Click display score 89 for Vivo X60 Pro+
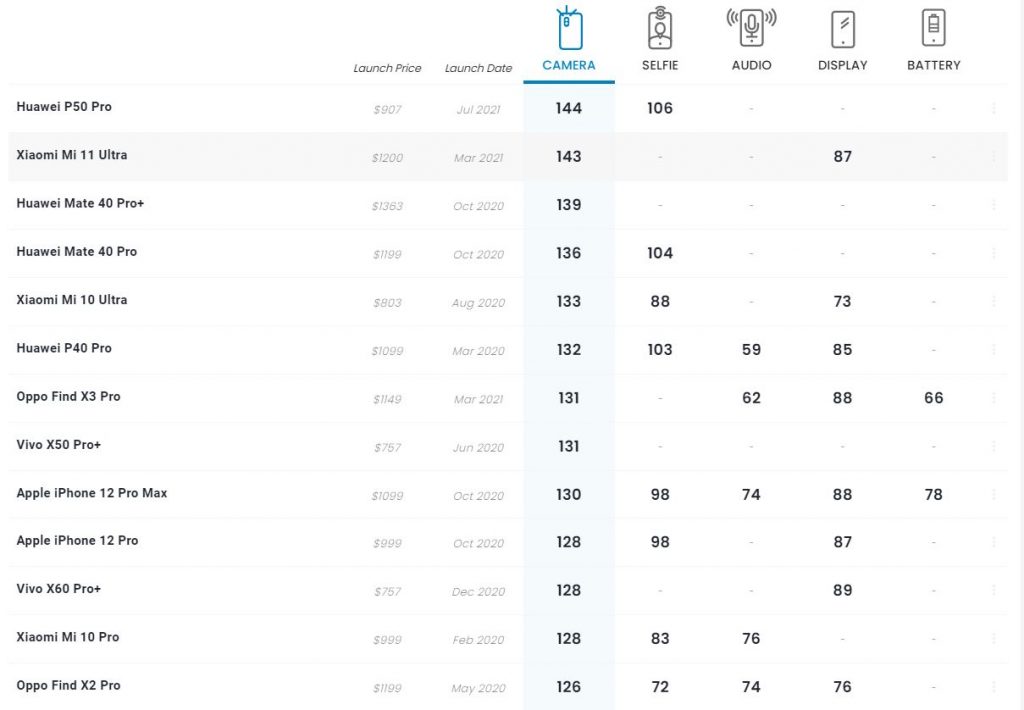1024x710 pixels. 842,590
